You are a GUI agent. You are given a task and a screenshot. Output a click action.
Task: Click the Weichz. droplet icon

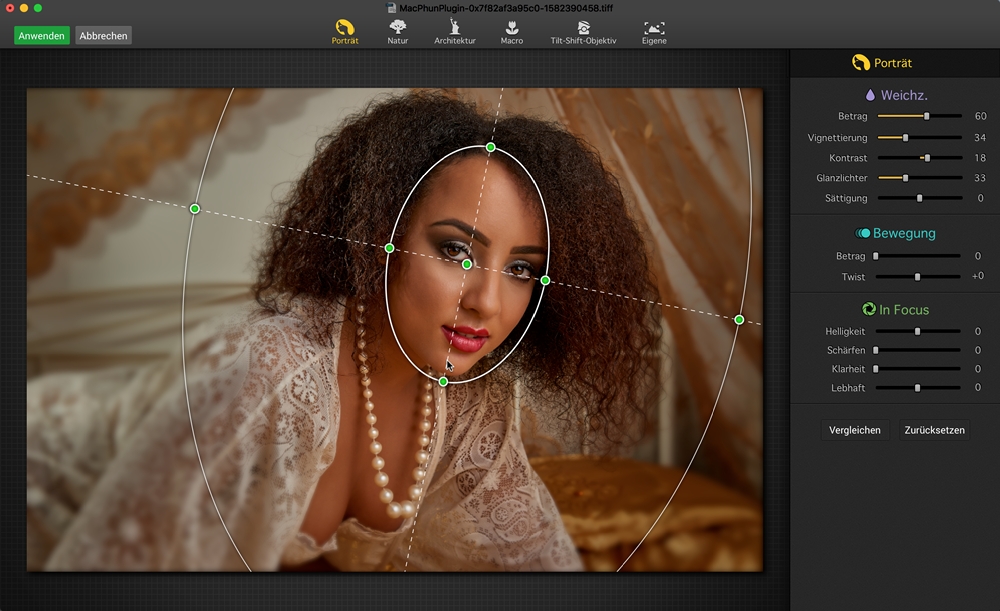coord(870,95)
